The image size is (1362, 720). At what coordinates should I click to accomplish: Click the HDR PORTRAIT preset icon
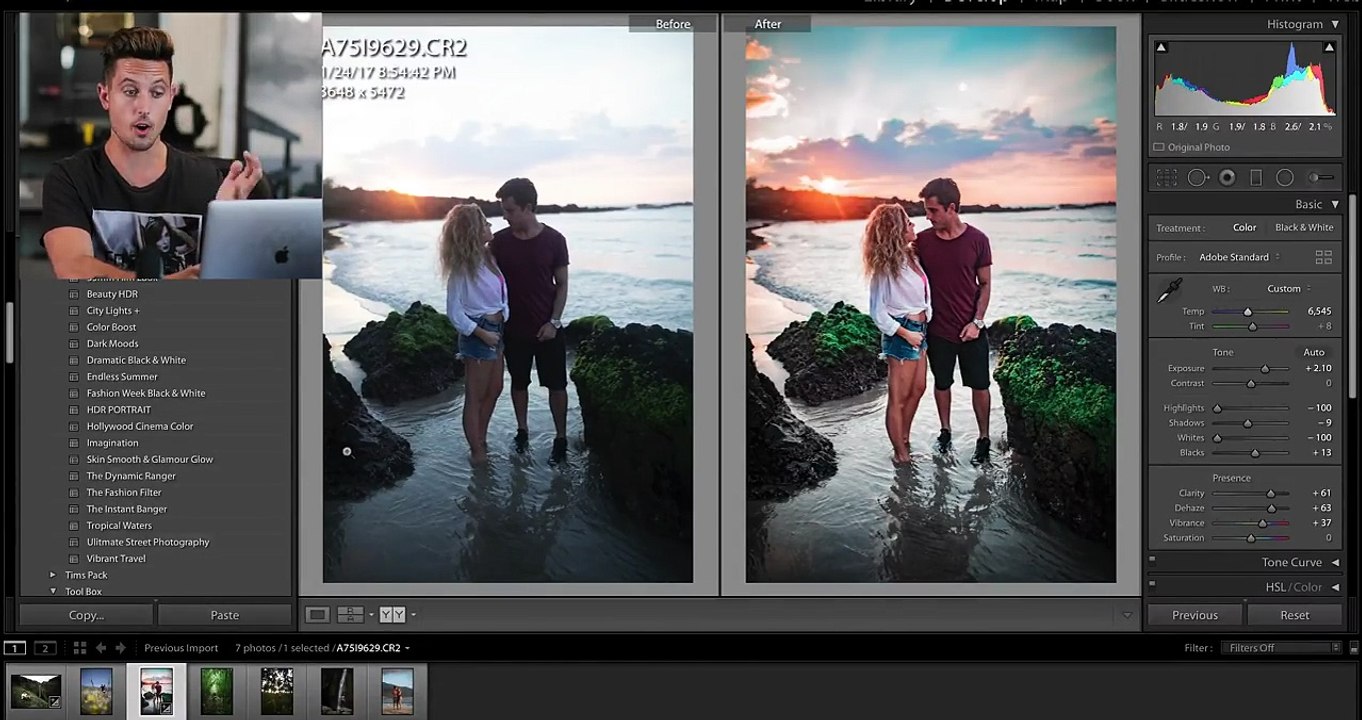pyautogui.click(x=73, y=410)
